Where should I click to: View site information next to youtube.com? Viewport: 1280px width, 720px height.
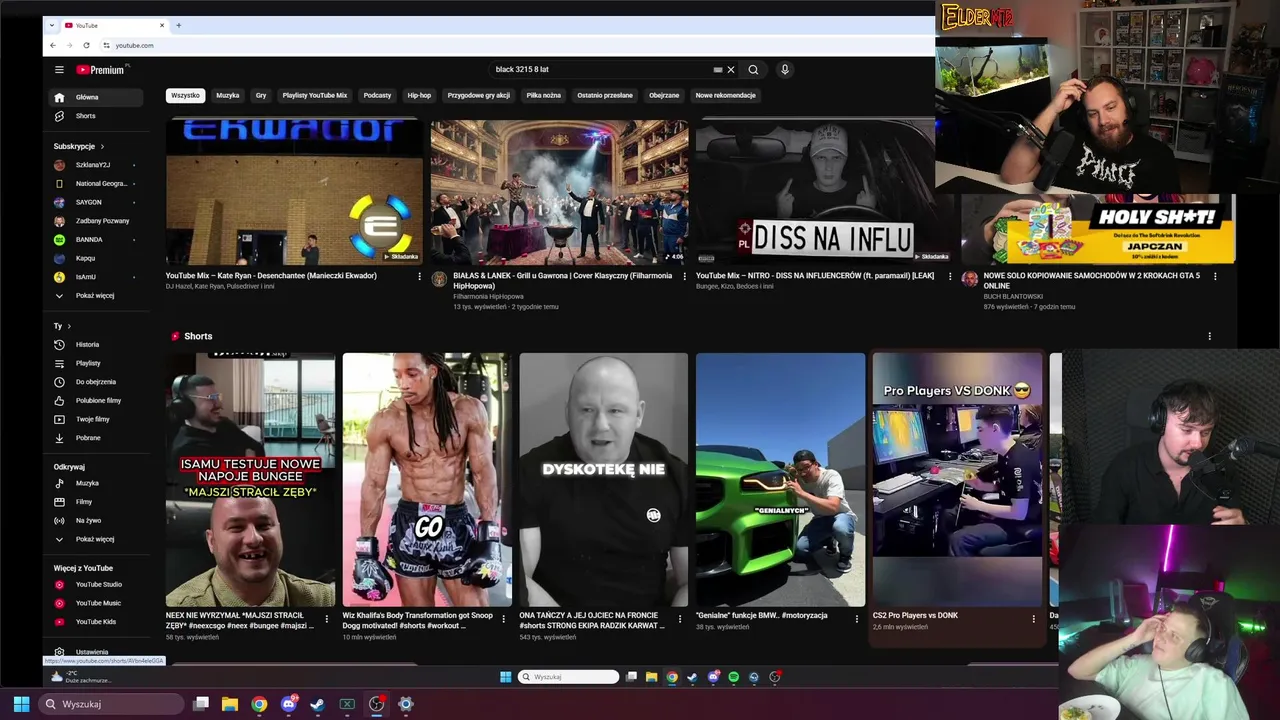tap(105, 45)
